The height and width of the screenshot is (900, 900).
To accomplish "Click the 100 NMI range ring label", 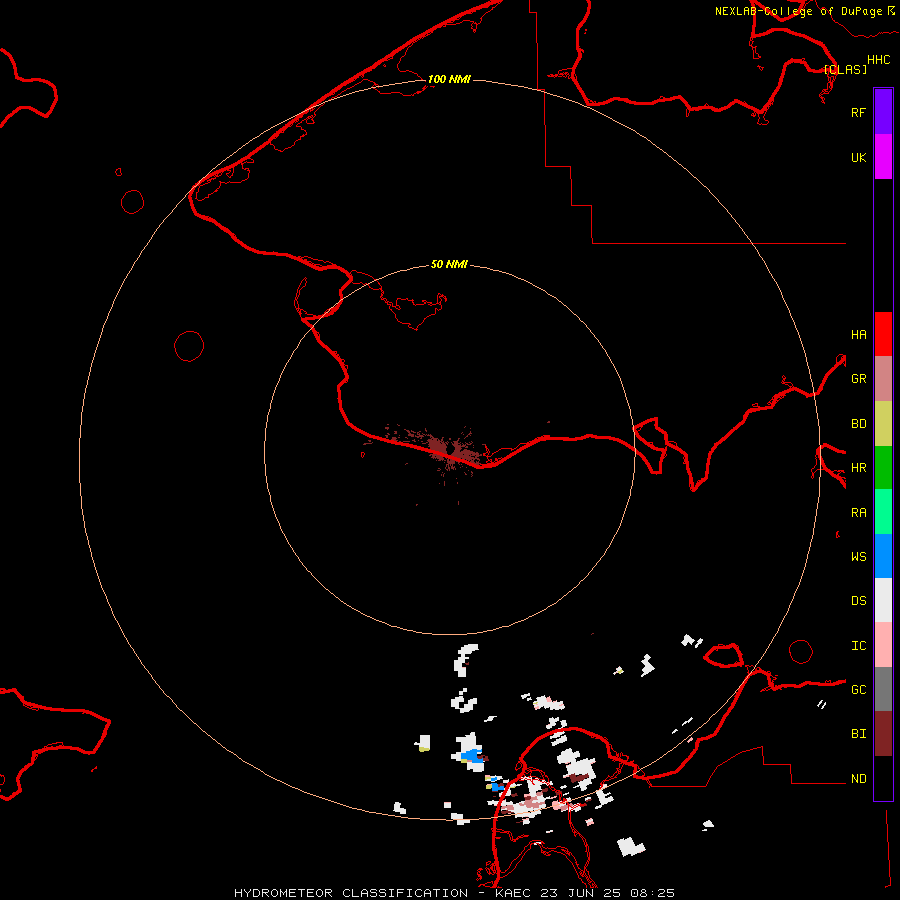I will coord(449,79).
